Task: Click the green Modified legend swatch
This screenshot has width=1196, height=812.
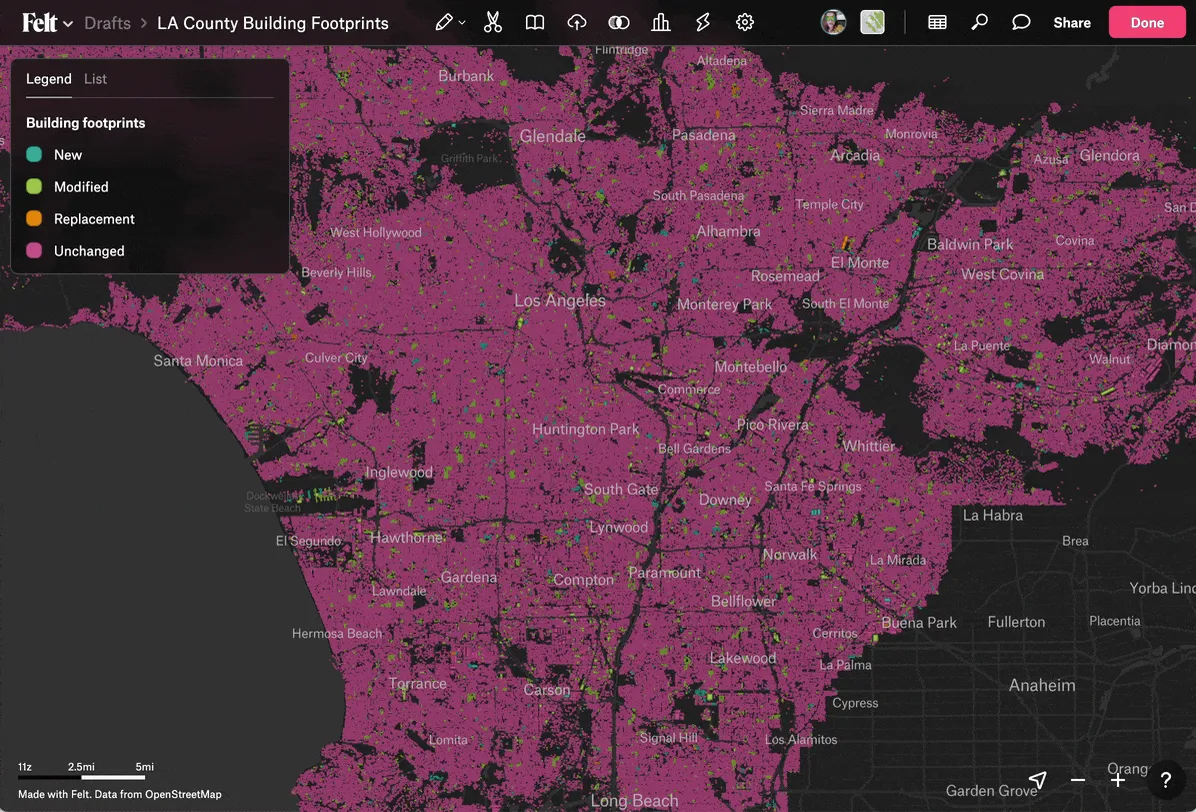Action: pos(34,187)
